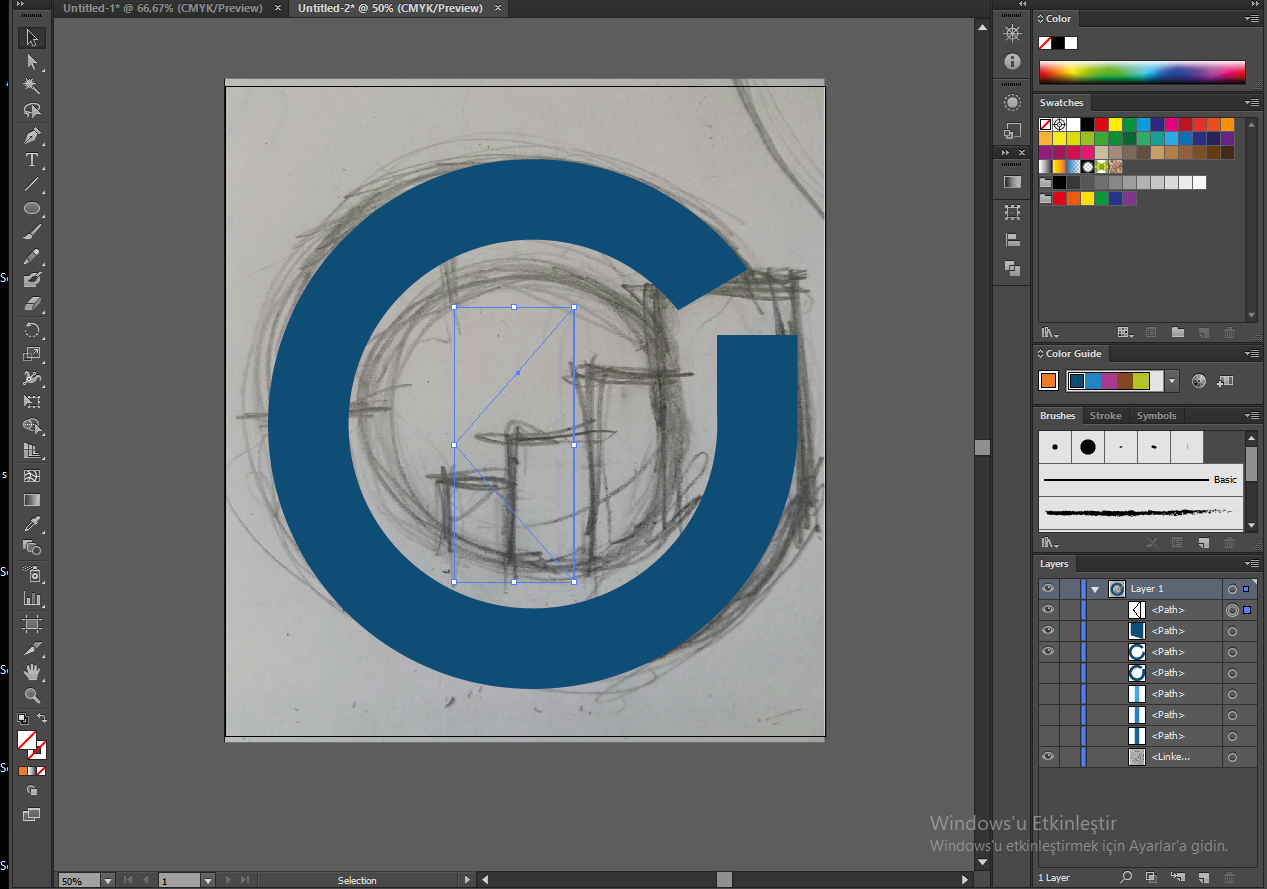Open Show Swatch Kinds menu
This screenshot has height=889, width=1267.
[1124, 333]
